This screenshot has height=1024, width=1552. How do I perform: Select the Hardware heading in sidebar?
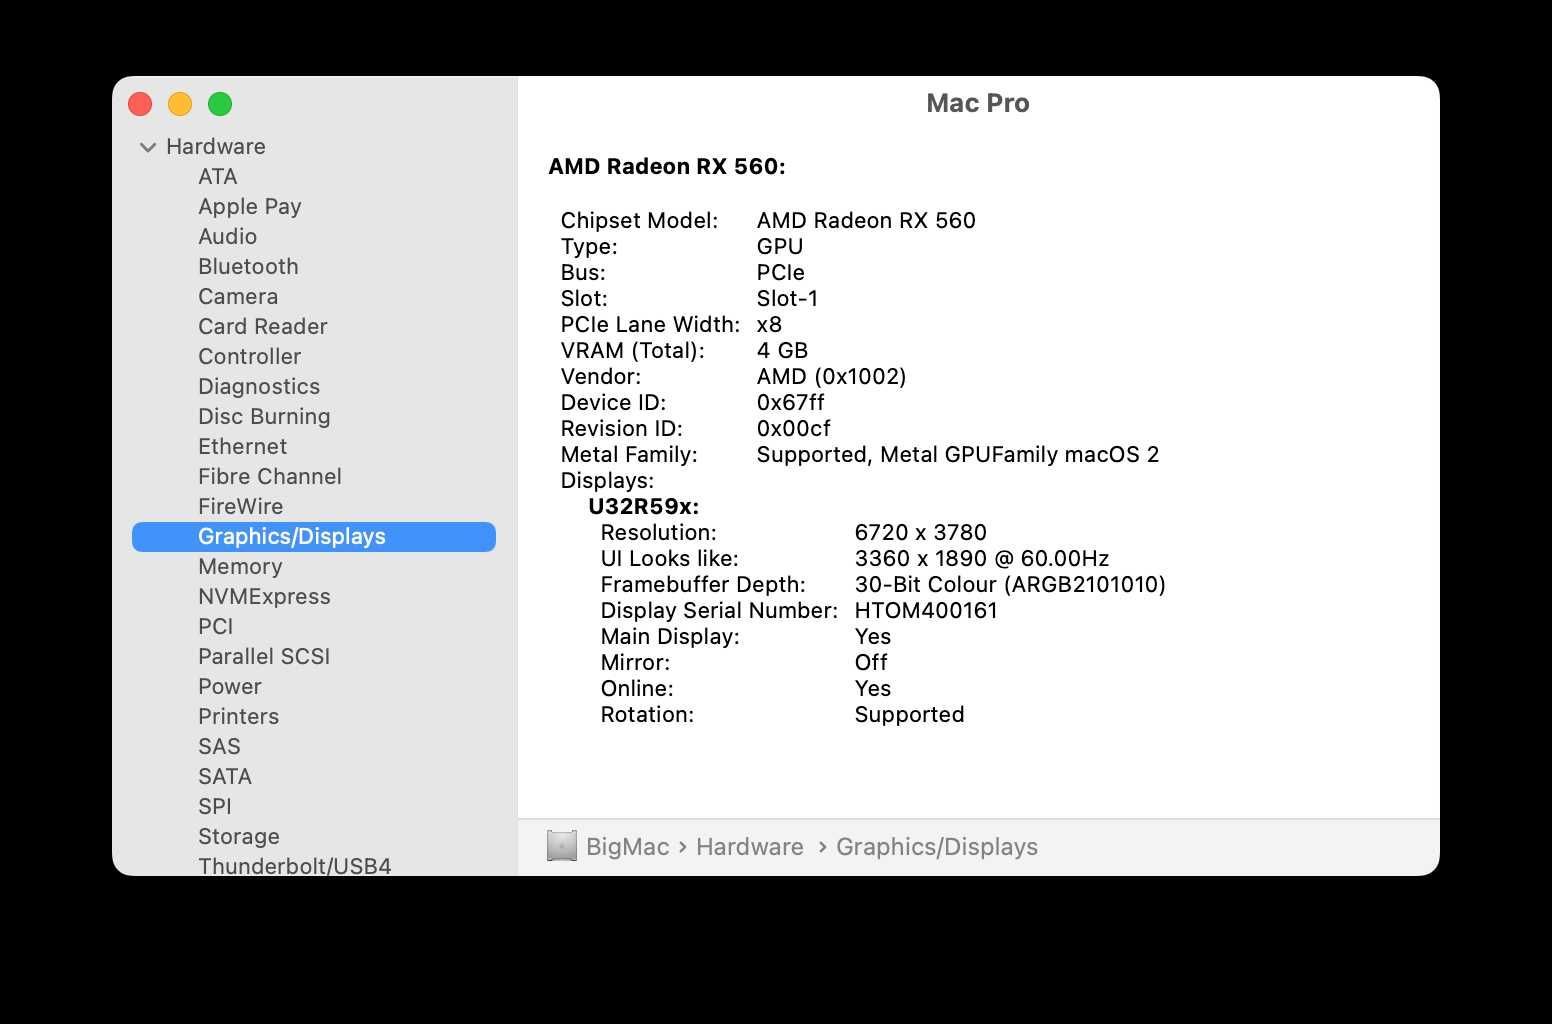(x=216, y=146)
